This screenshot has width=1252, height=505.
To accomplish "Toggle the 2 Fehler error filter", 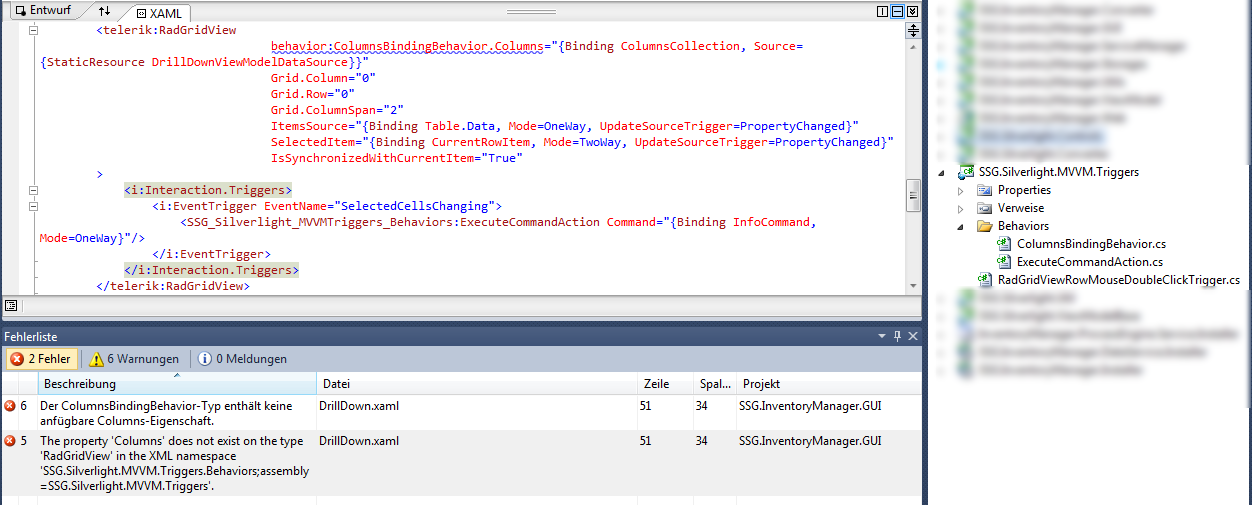I will point(41,359).
